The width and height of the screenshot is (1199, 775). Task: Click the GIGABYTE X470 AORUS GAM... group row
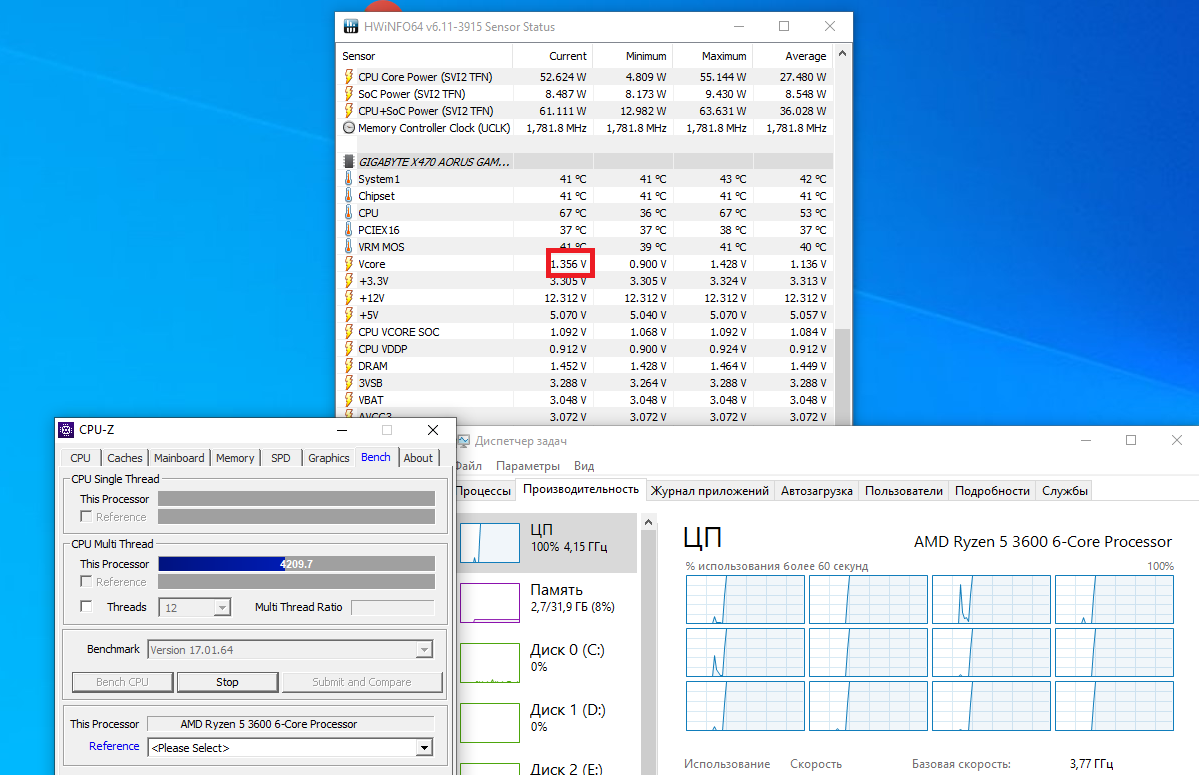tap(586, 161)
